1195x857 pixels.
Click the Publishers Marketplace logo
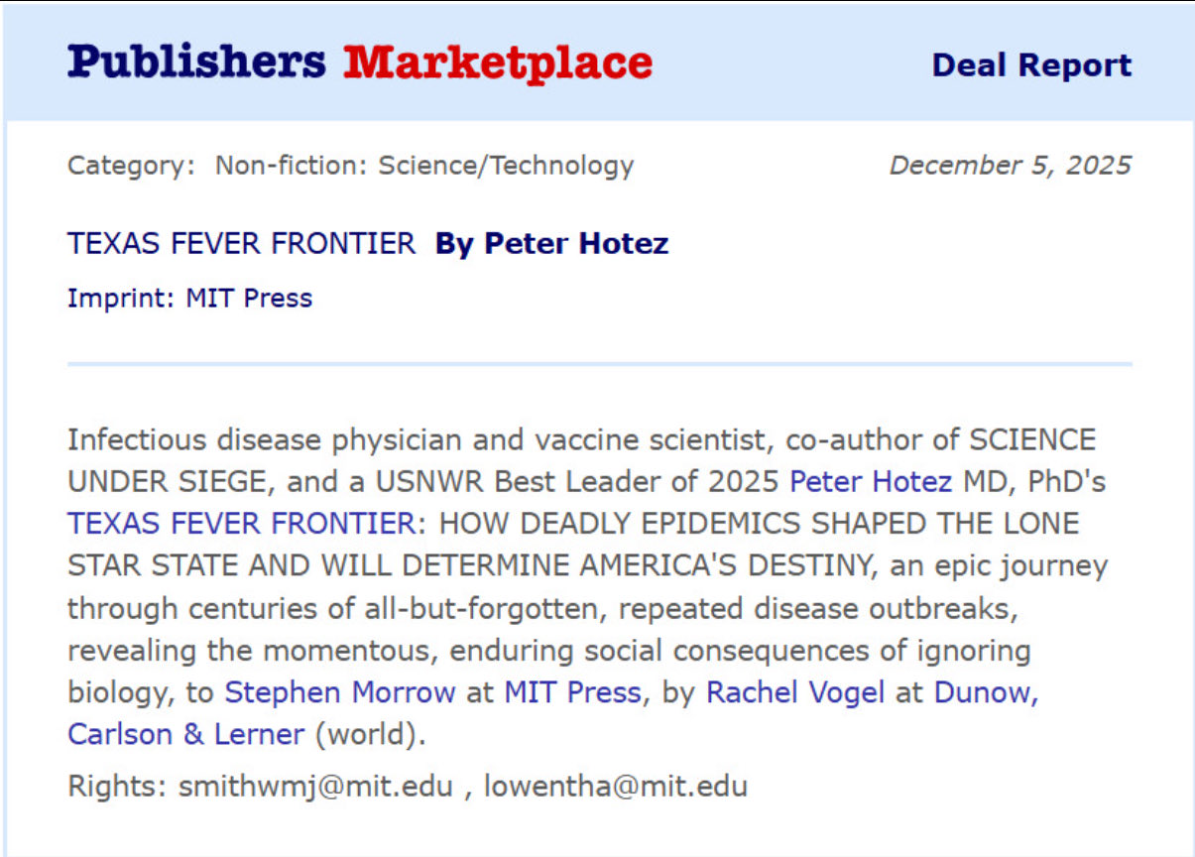pos(360,63)
